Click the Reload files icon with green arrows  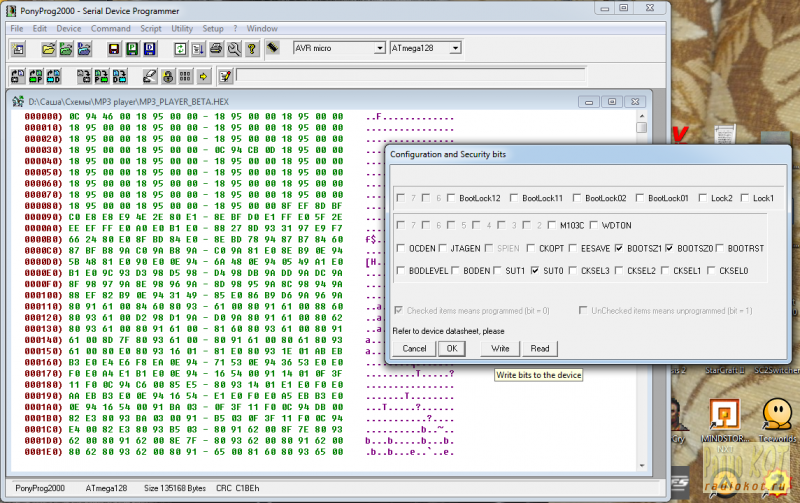pyautogui.click(x=180, y=49)
